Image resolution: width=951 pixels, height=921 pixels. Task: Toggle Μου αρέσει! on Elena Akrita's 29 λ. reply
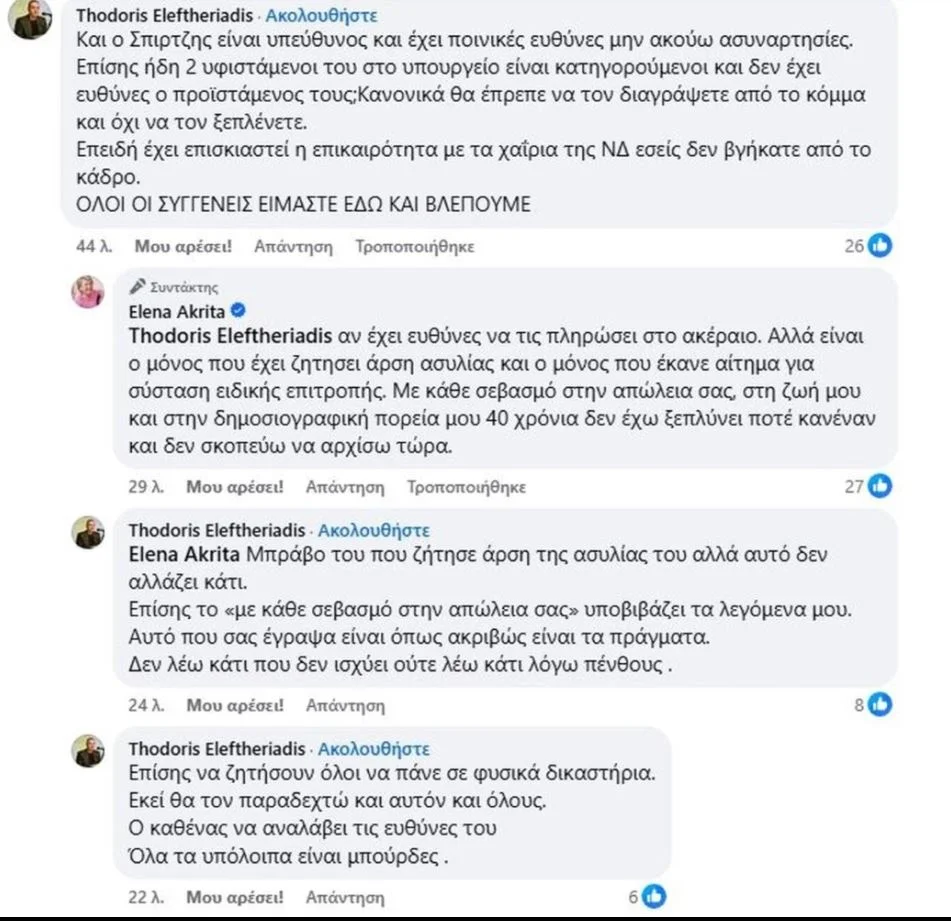pyautogui.click(x=236, y=487)
